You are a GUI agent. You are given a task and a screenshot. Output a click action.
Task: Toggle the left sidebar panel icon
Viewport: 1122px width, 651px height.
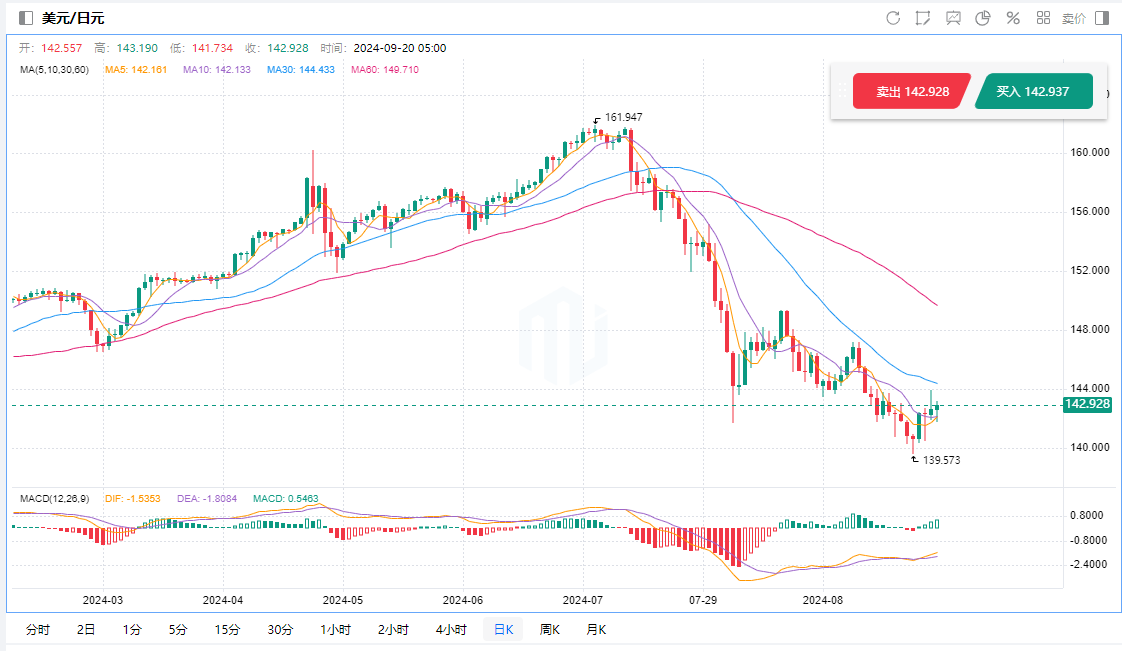[x=26, y=18]
